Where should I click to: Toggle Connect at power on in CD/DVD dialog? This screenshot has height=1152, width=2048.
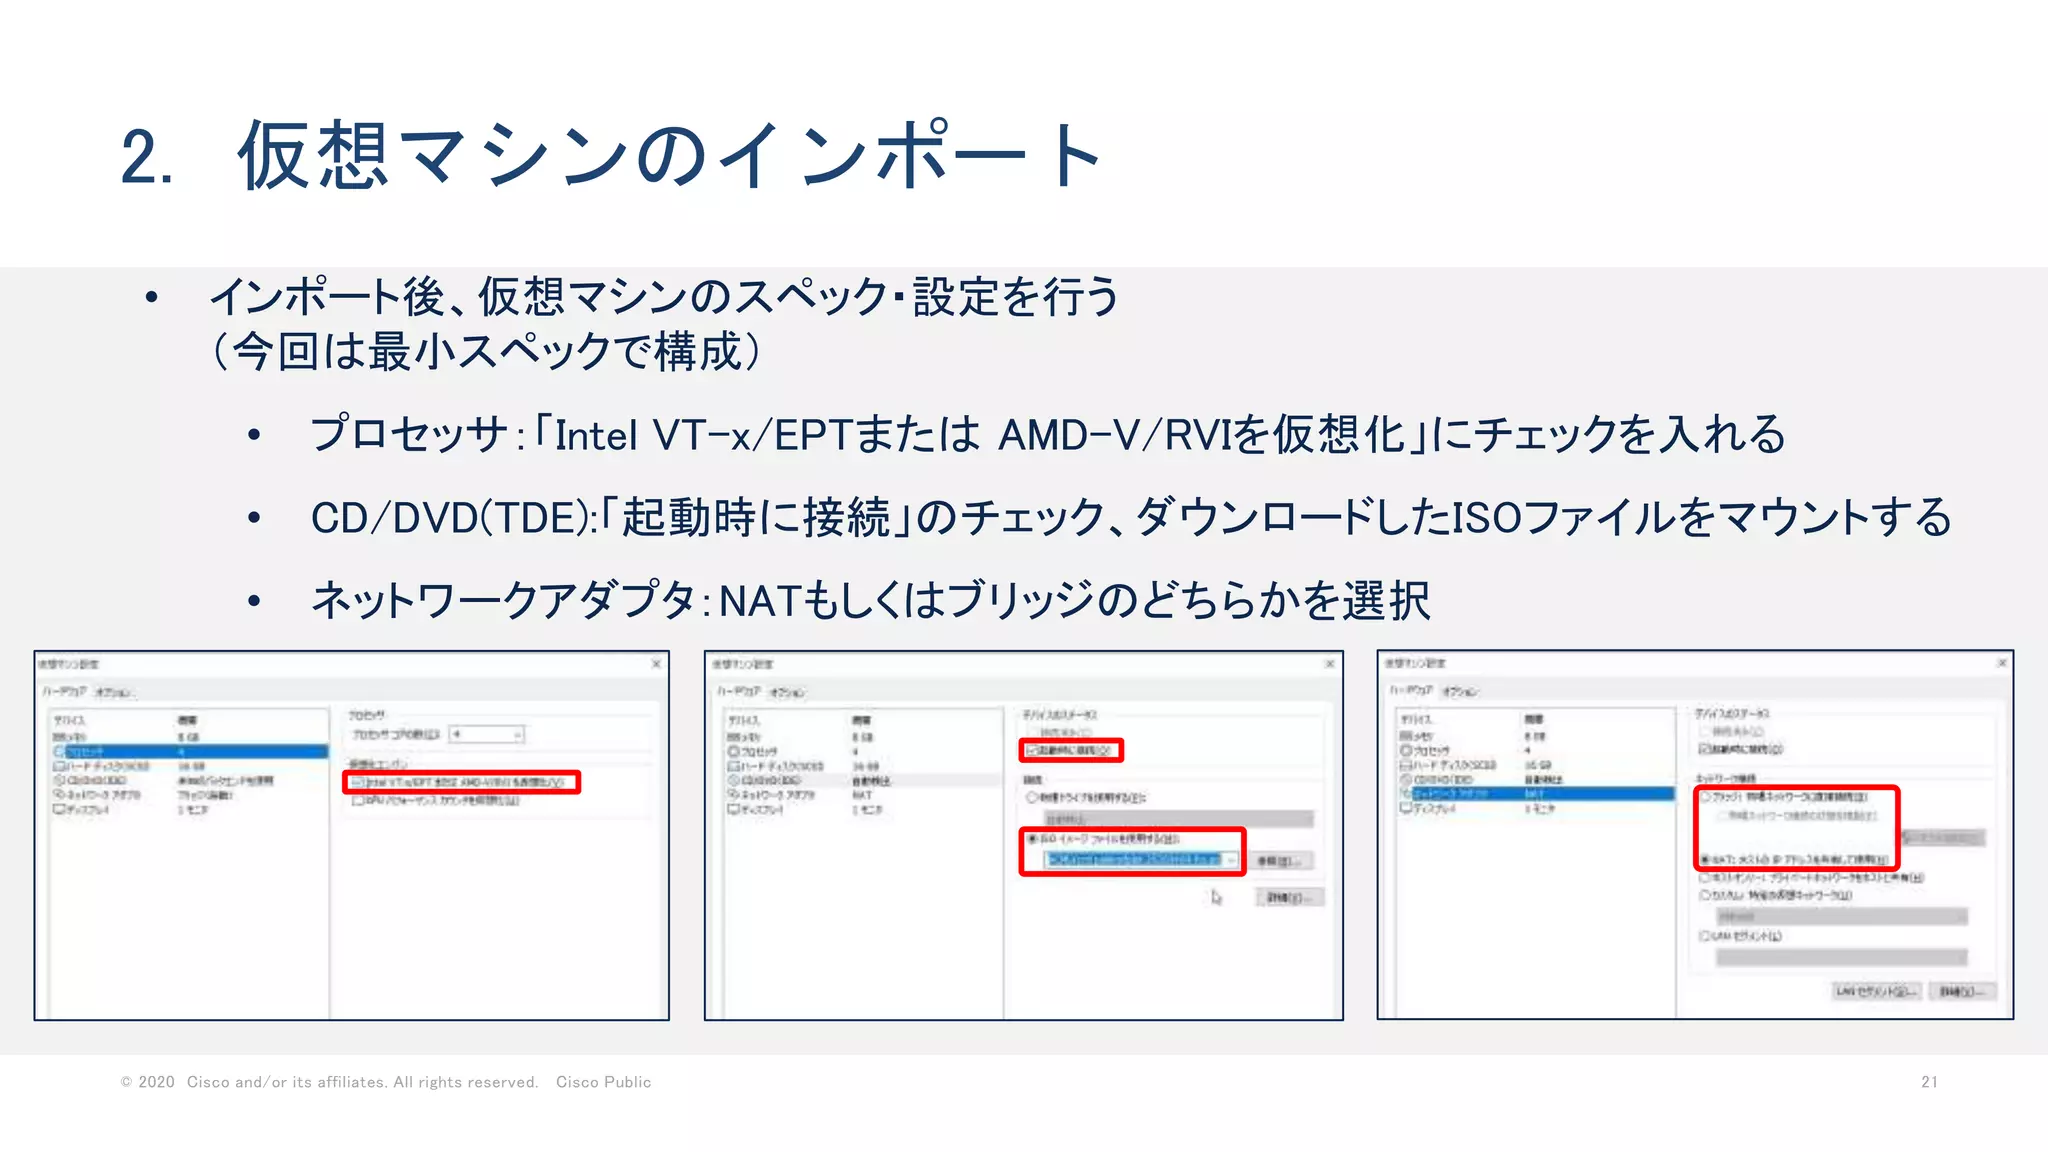pos(1033,751)
